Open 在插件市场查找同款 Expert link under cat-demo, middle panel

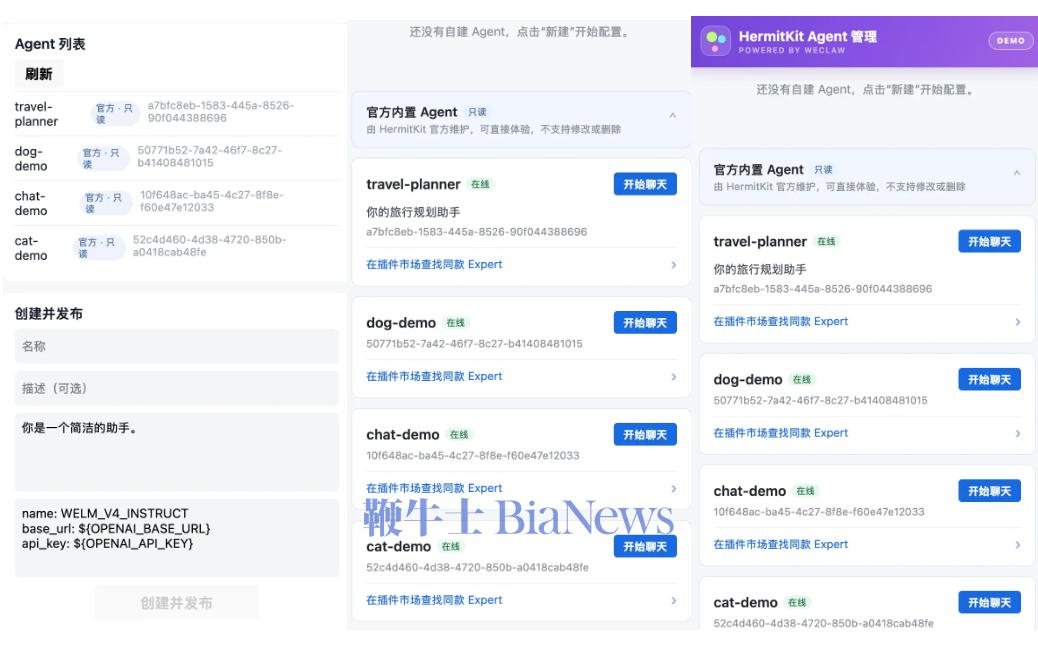tap(434, 600)
